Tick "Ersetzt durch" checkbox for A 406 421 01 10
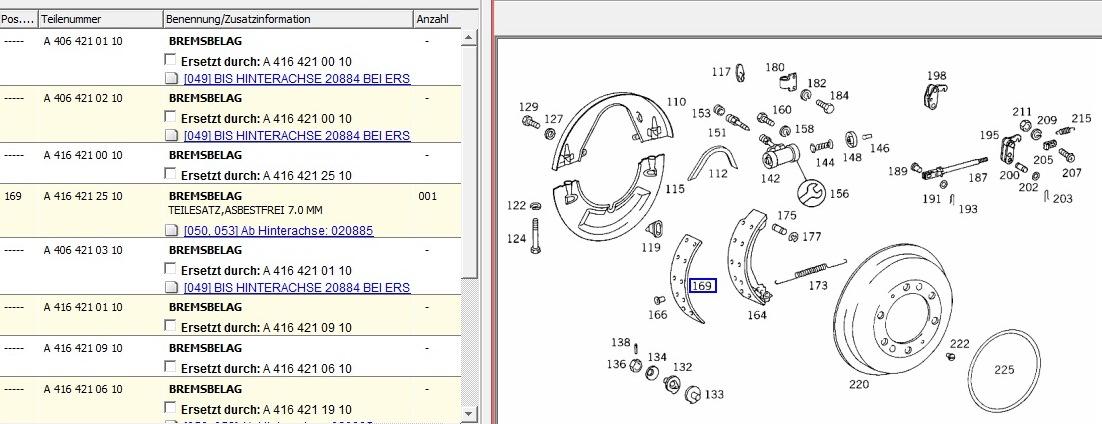 tap(170, 61)
